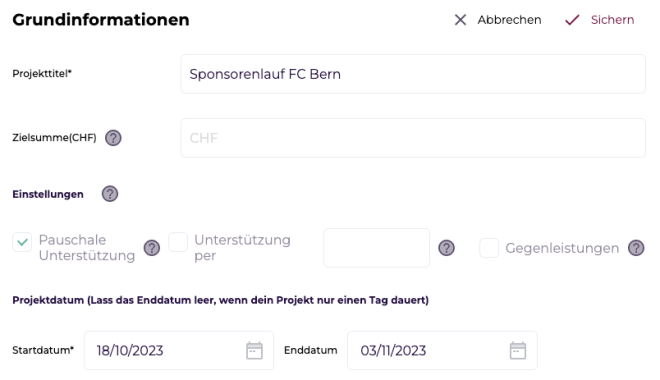Click the empty Unterstützung per unit field
Image resolution: width=660 pixels, height=380 pixels.
377,248
